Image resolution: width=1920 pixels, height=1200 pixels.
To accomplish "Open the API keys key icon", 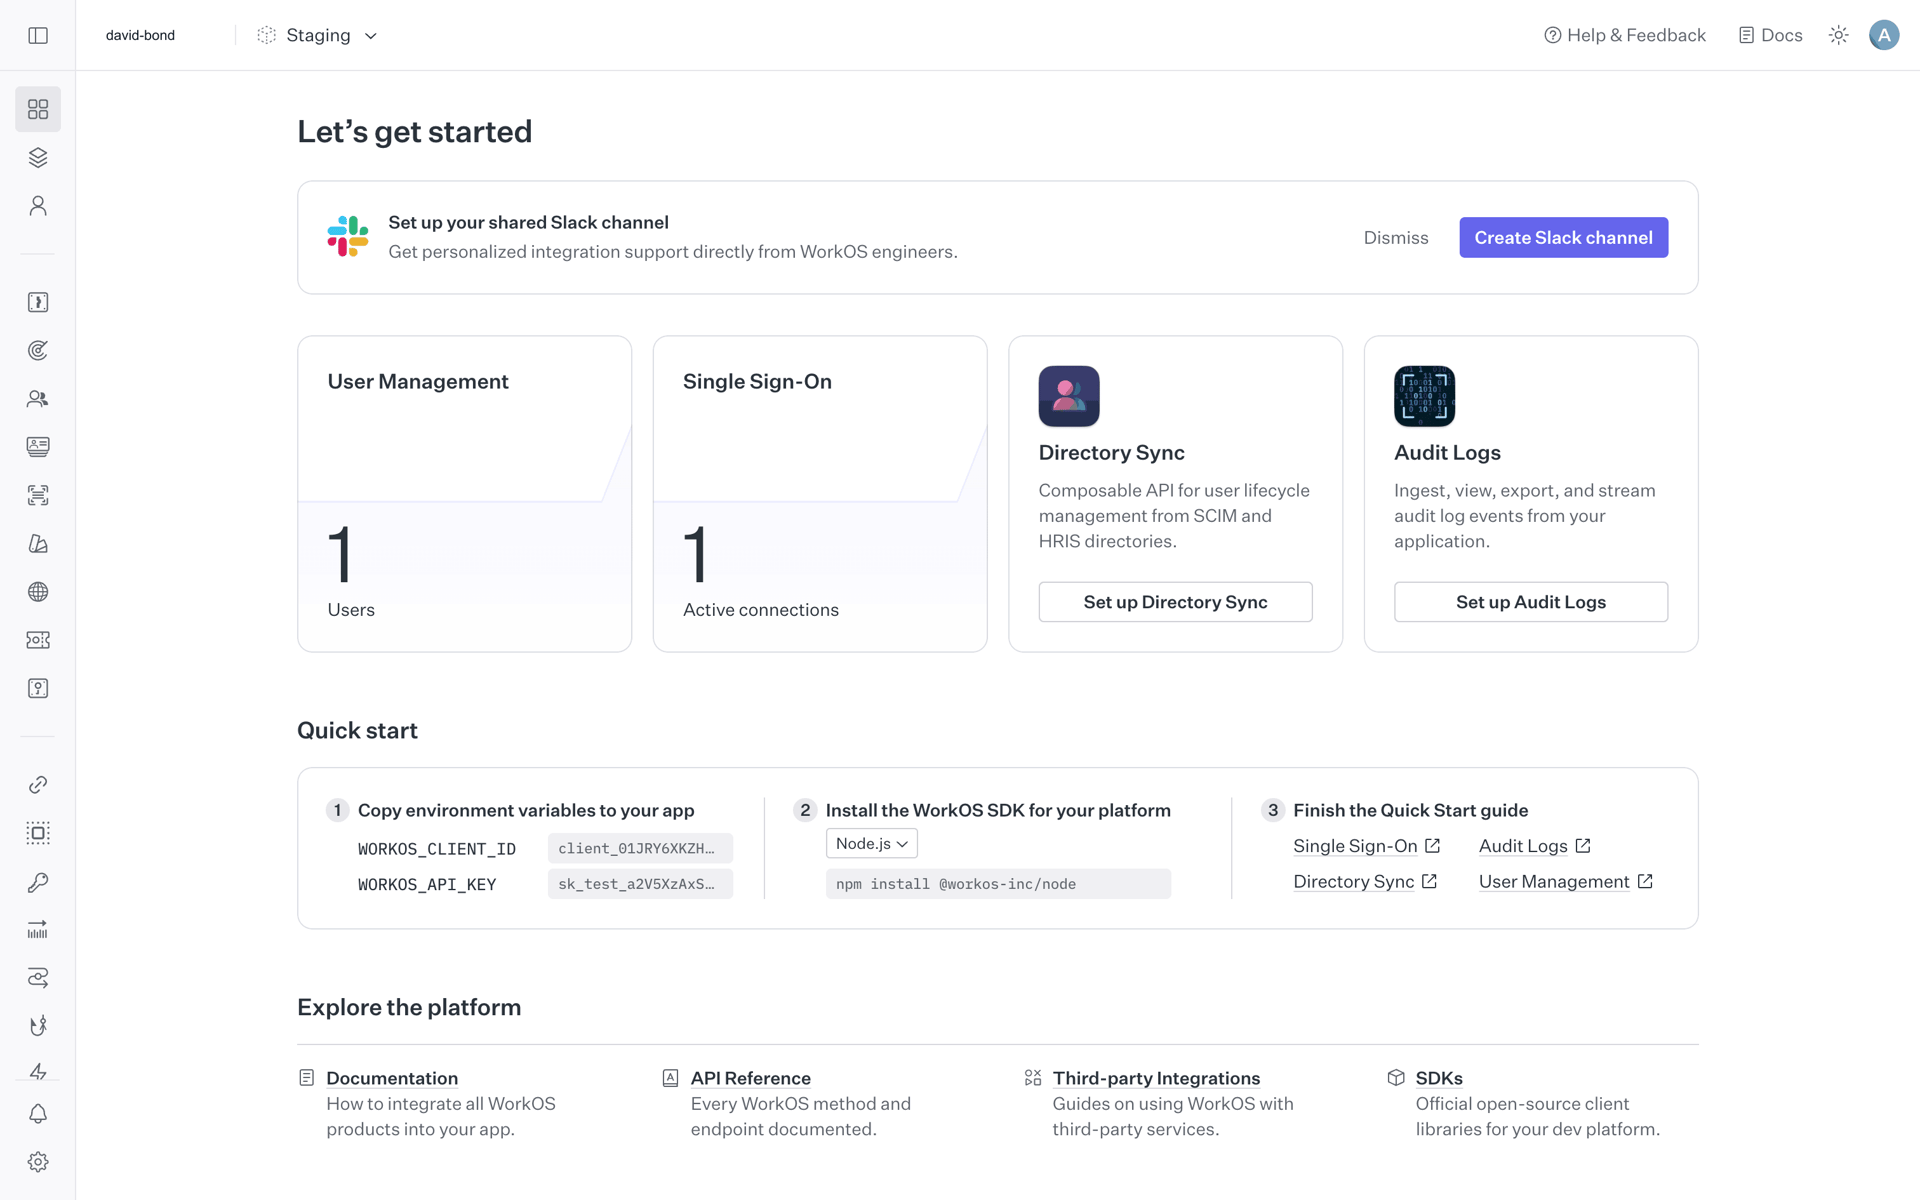I will pos(38,882).
